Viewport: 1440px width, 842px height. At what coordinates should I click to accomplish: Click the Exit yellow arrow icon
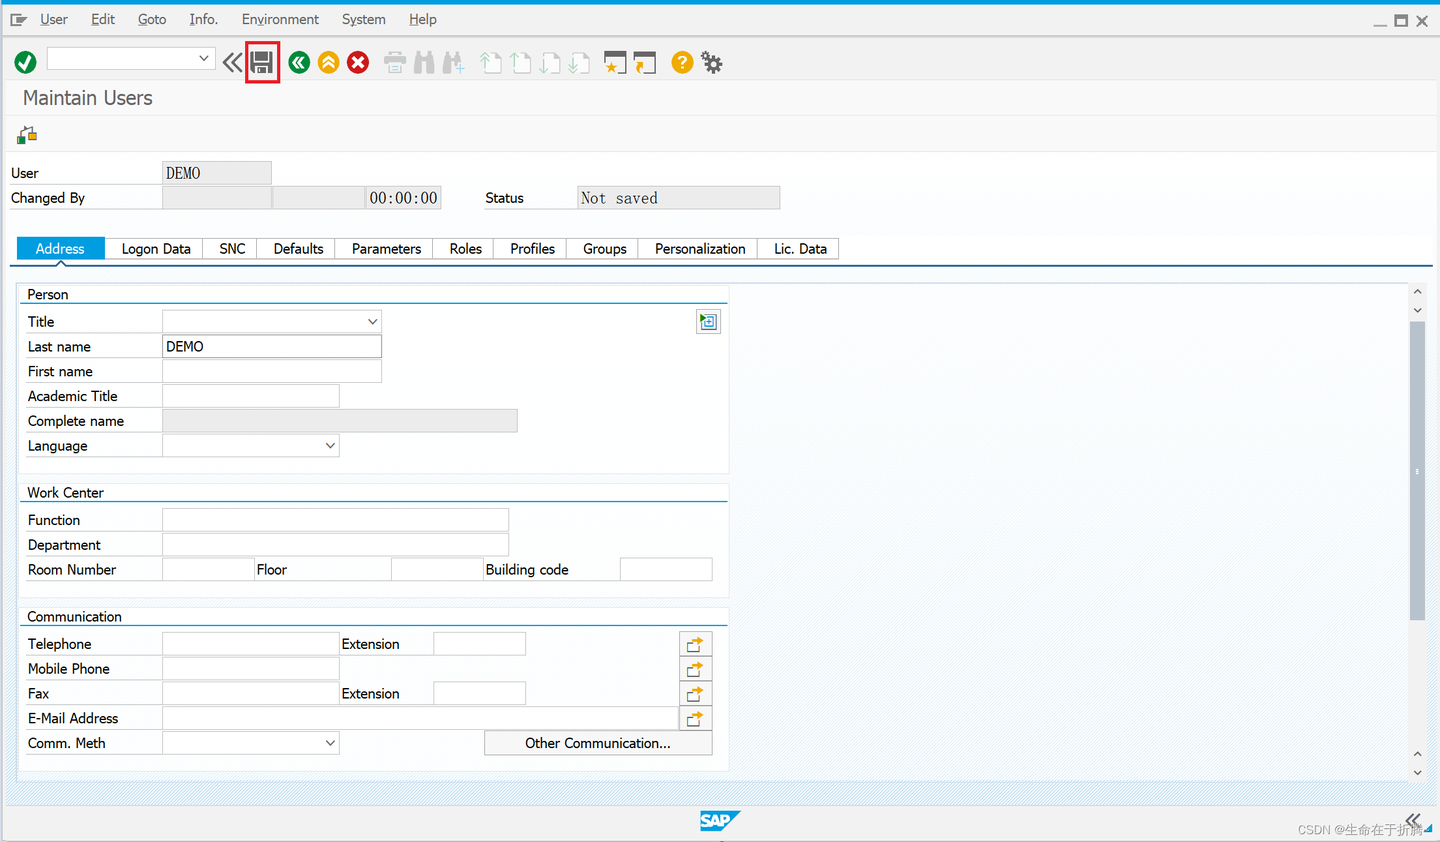click(x=328, y=62)
